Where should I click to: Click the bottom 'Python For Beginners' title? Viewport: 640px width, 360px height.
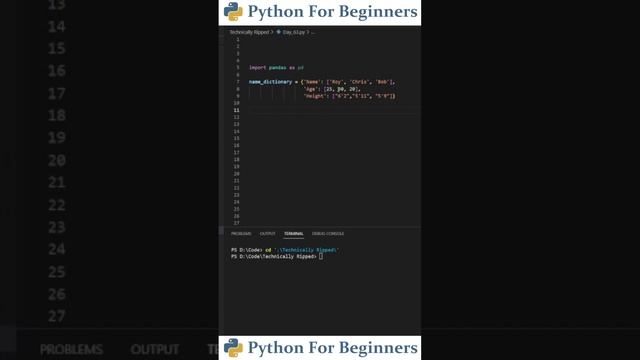click(333, 348)
